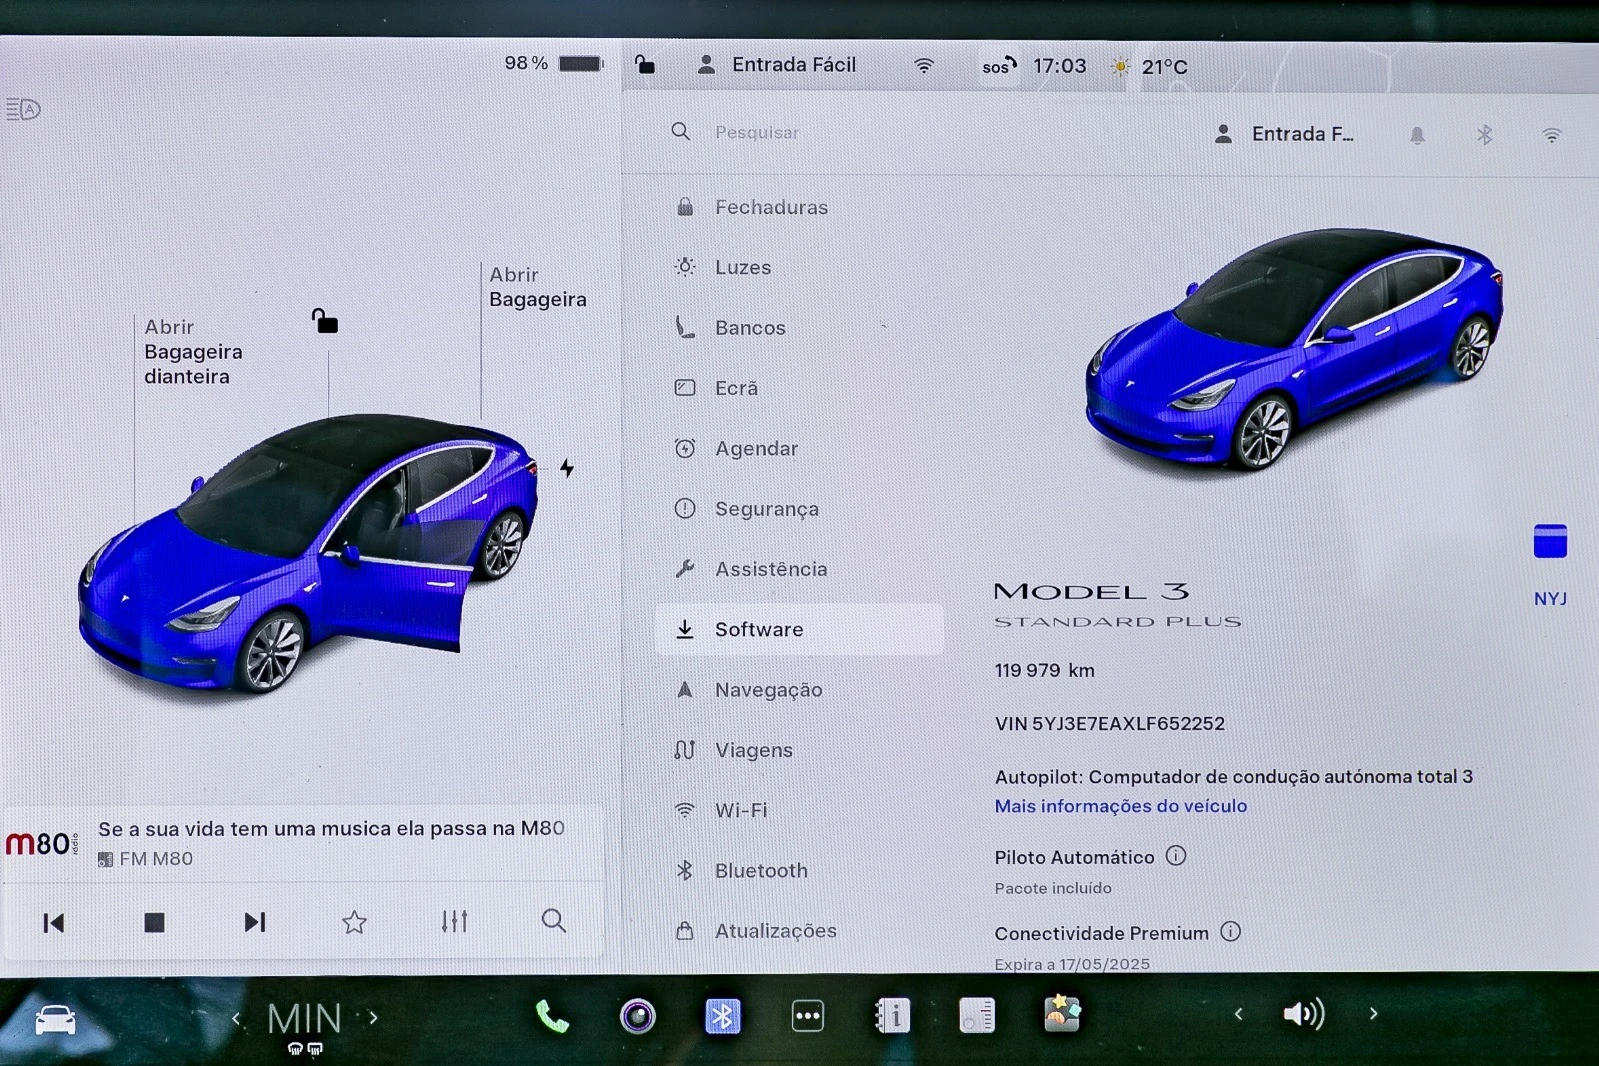The image size is (1599, 1066).
Task: Tap Abrir Bagageira to open the trunk
Action: coord(537,287)
